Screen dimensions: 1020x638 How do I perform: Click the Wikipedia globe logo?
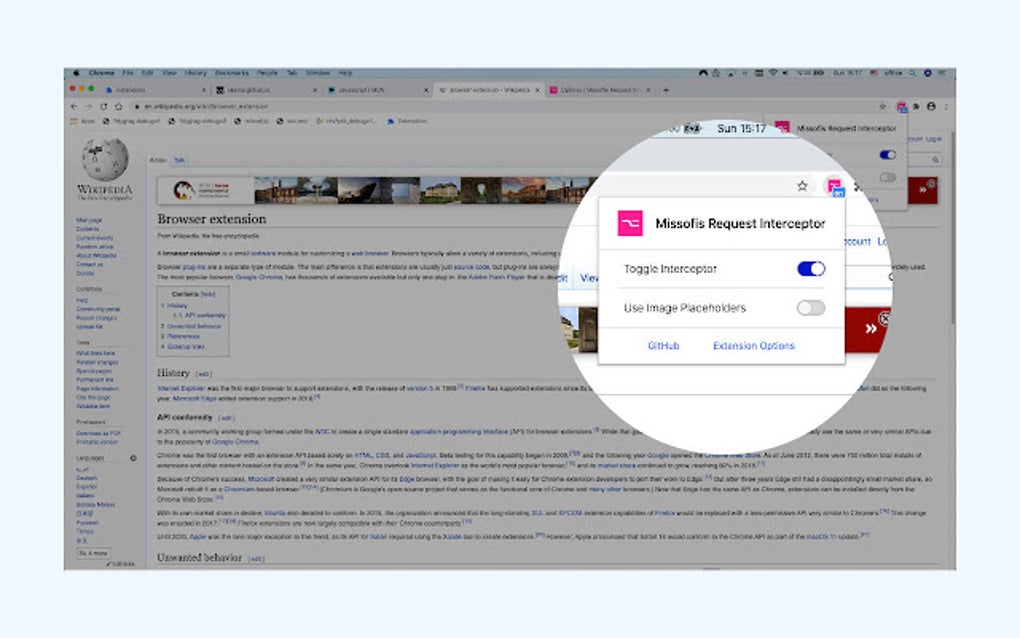(x=103, y=160)
